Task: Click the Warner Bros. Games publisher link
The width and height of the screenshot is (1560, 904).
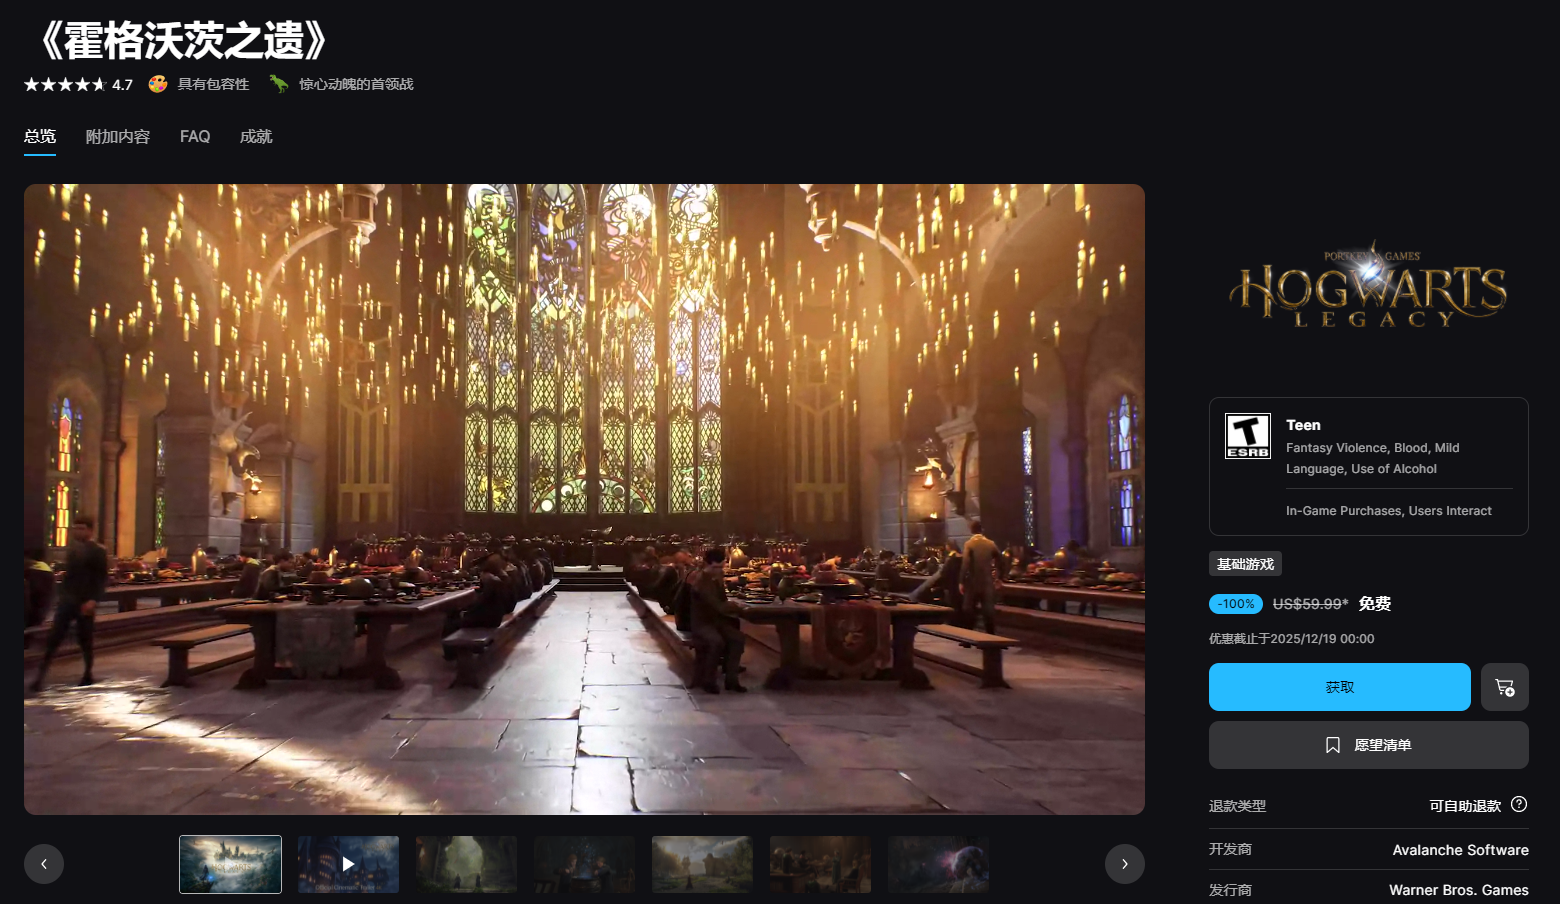Action: point(1458,890)
